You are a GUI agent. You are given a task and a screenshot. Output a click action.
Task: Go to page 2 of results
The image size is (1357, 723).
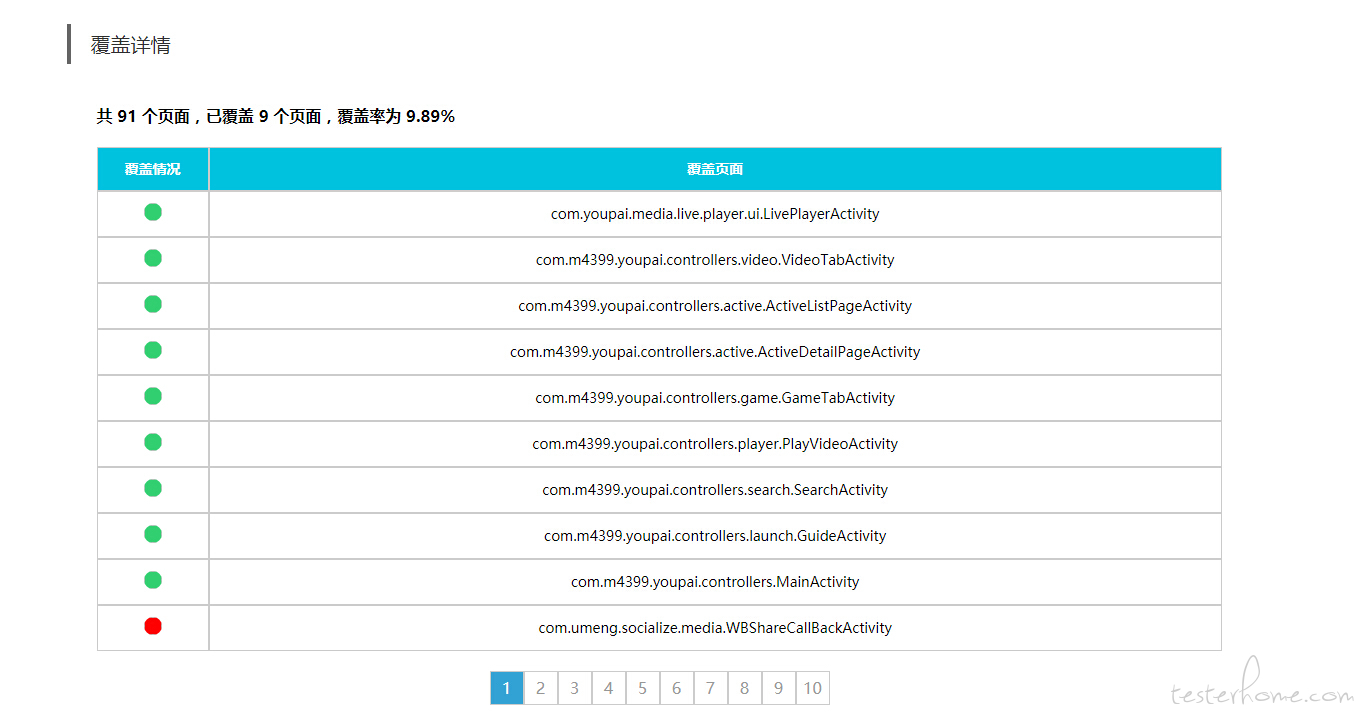(541, 688)
